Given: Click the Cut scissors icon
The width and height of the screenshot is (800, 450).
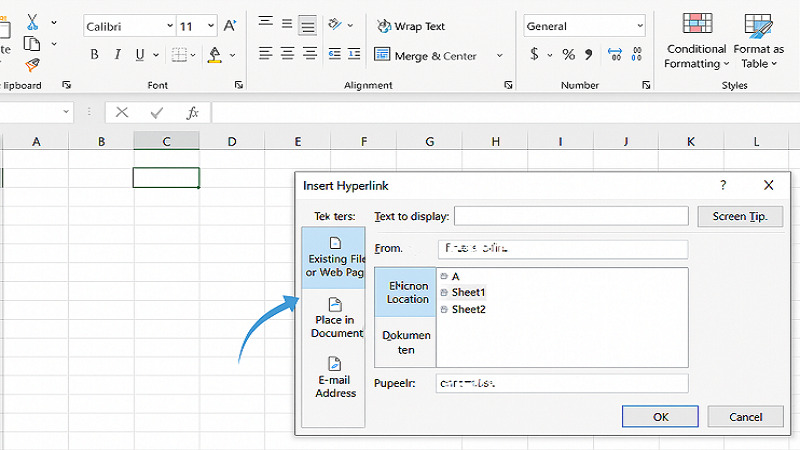Looking at the screenshot, I should [32, 21].
